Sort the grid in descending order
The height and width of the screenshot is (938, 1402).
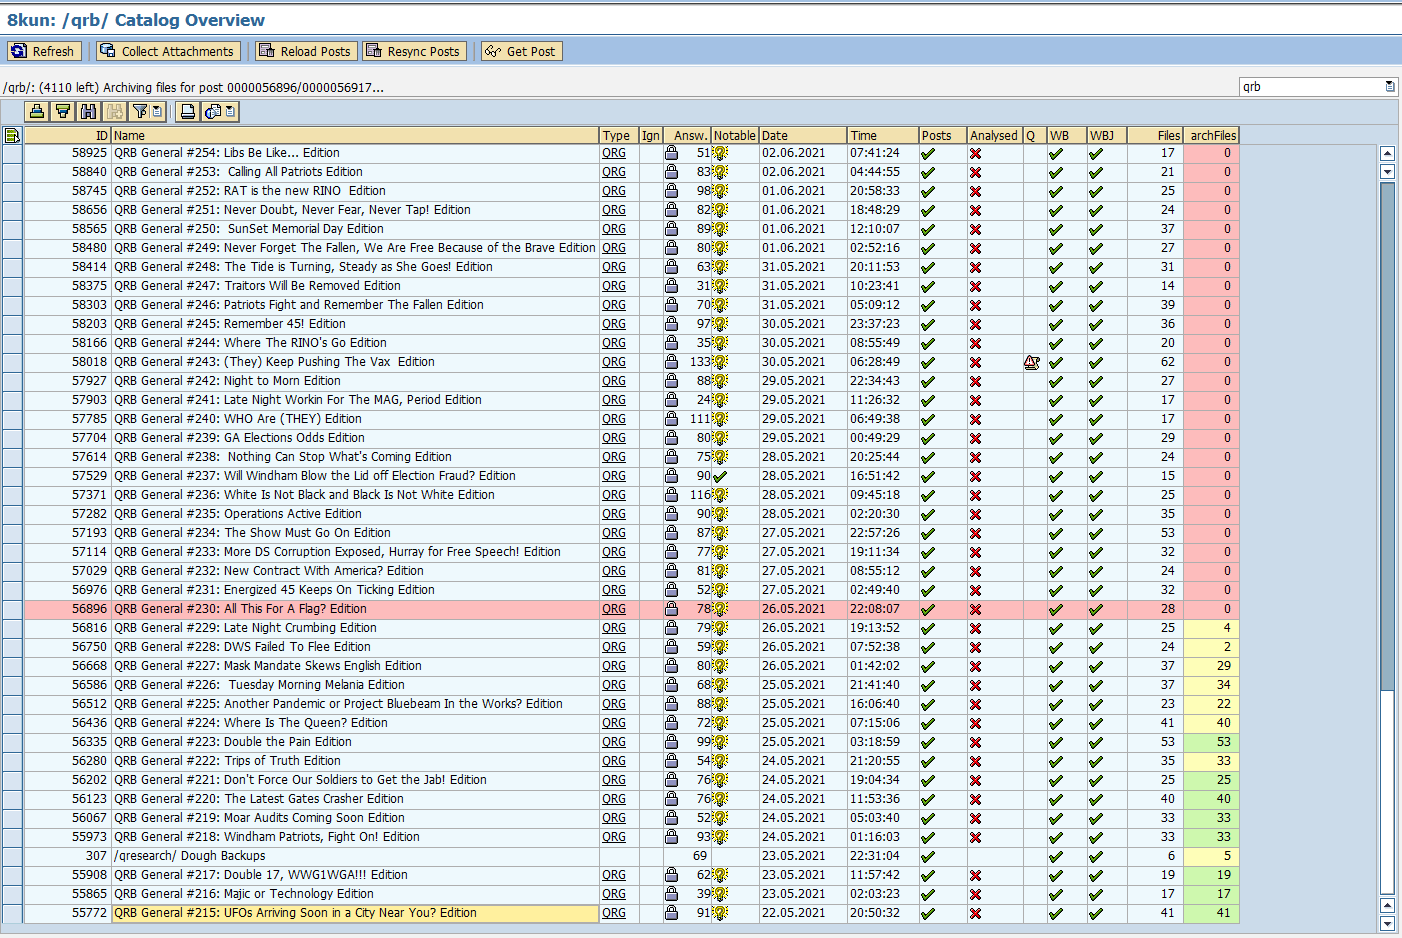[63, 112]
